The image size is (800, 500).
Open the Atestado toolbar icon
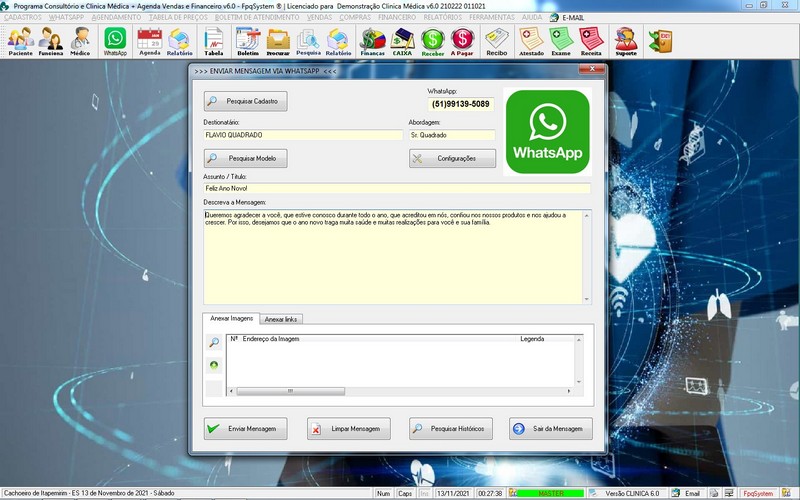point(533,40)
